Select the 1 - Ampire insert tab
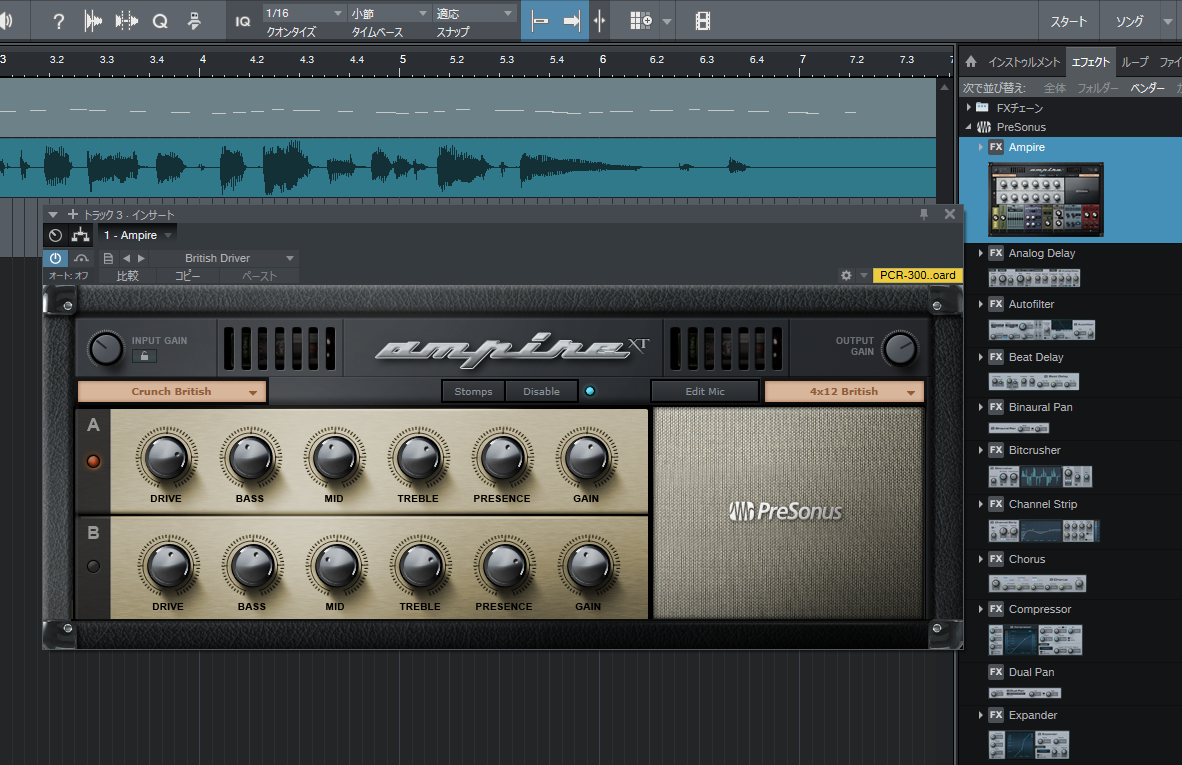The height and width of the screenshot is (765, 1182). 137,235
